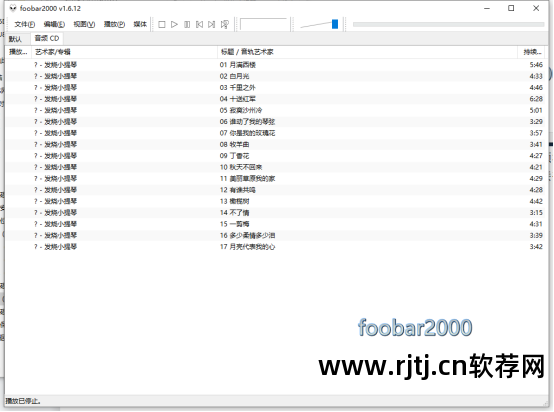The image size is (554, 412).
Task: Select the track numbered 10
Action: (275, 167)
